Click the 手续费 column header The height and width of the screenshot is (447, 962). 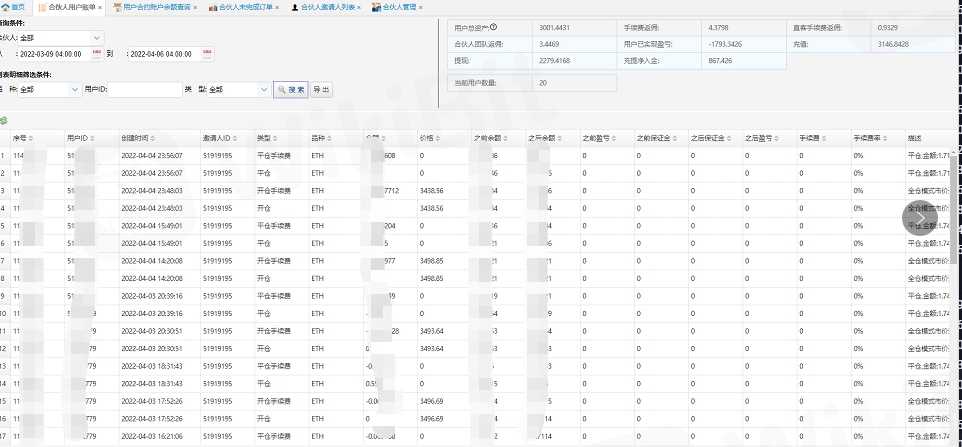[x=810, y=138]
